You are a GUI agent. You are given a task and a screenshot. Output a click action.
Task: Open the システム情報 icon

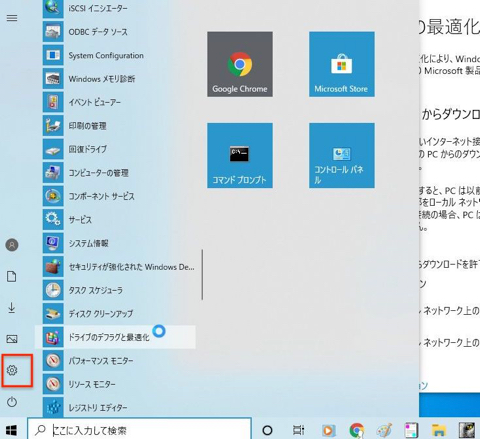tap(53, 243)
